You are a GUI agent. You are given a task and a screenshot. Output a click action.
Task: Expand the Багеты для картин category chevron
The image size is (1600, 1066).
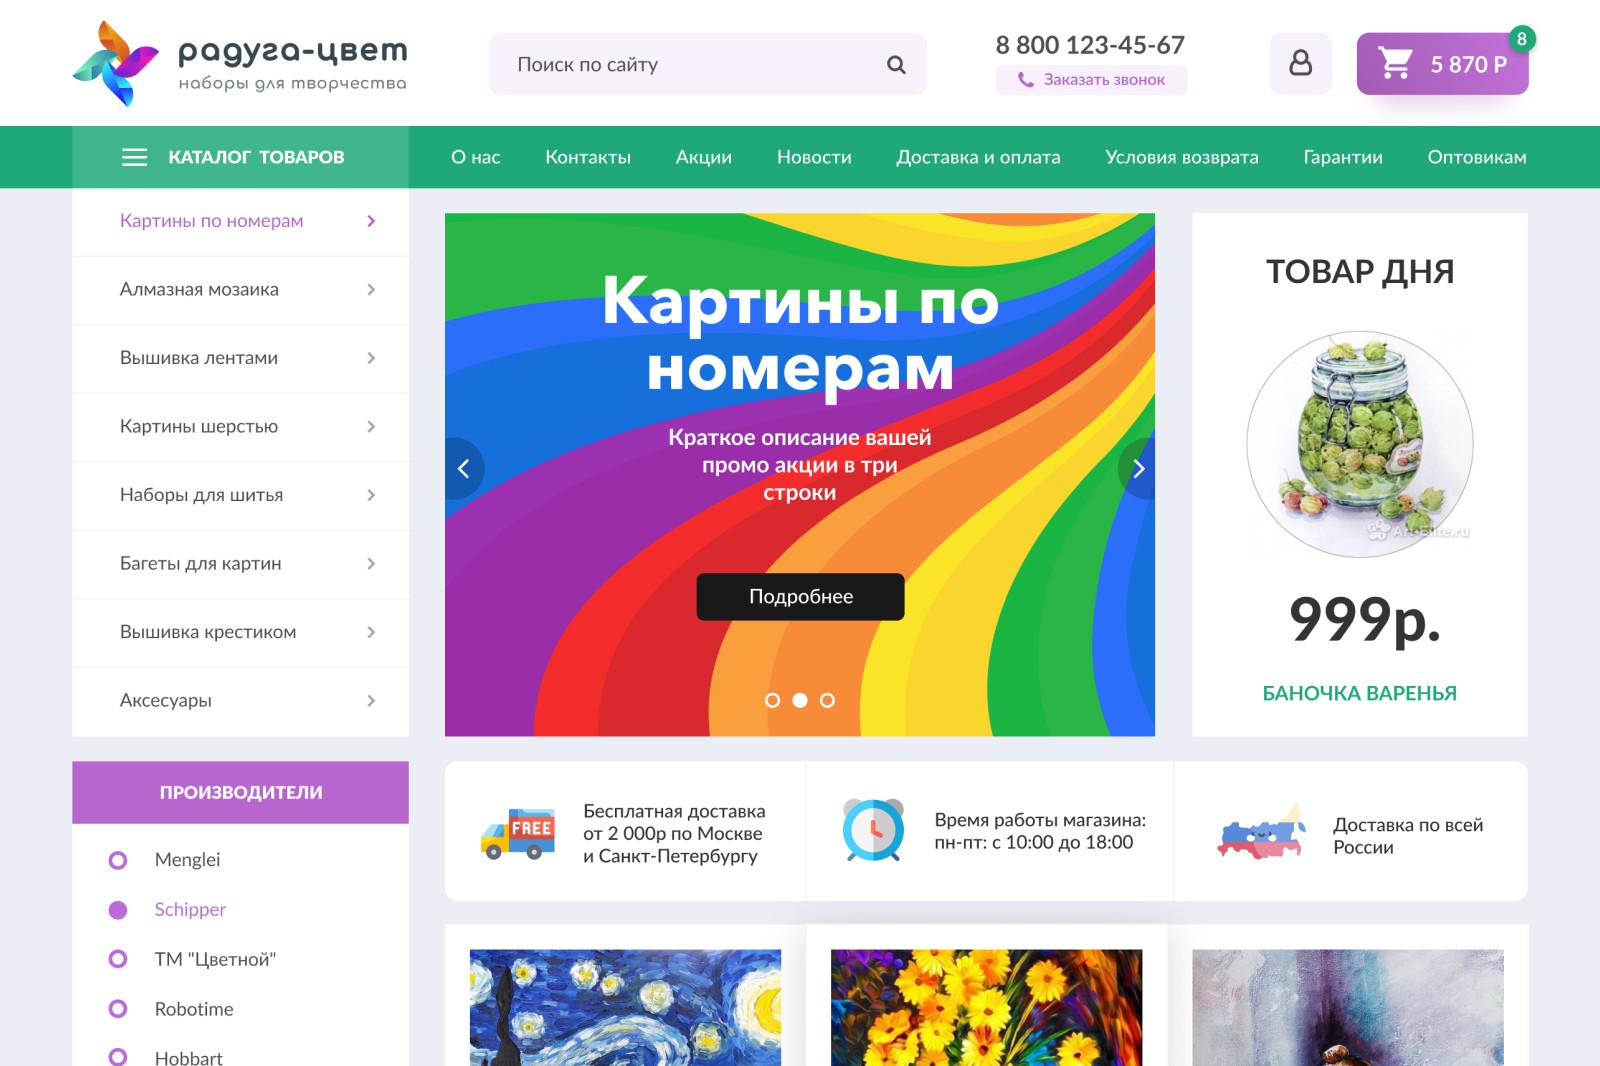coord(371,564)
